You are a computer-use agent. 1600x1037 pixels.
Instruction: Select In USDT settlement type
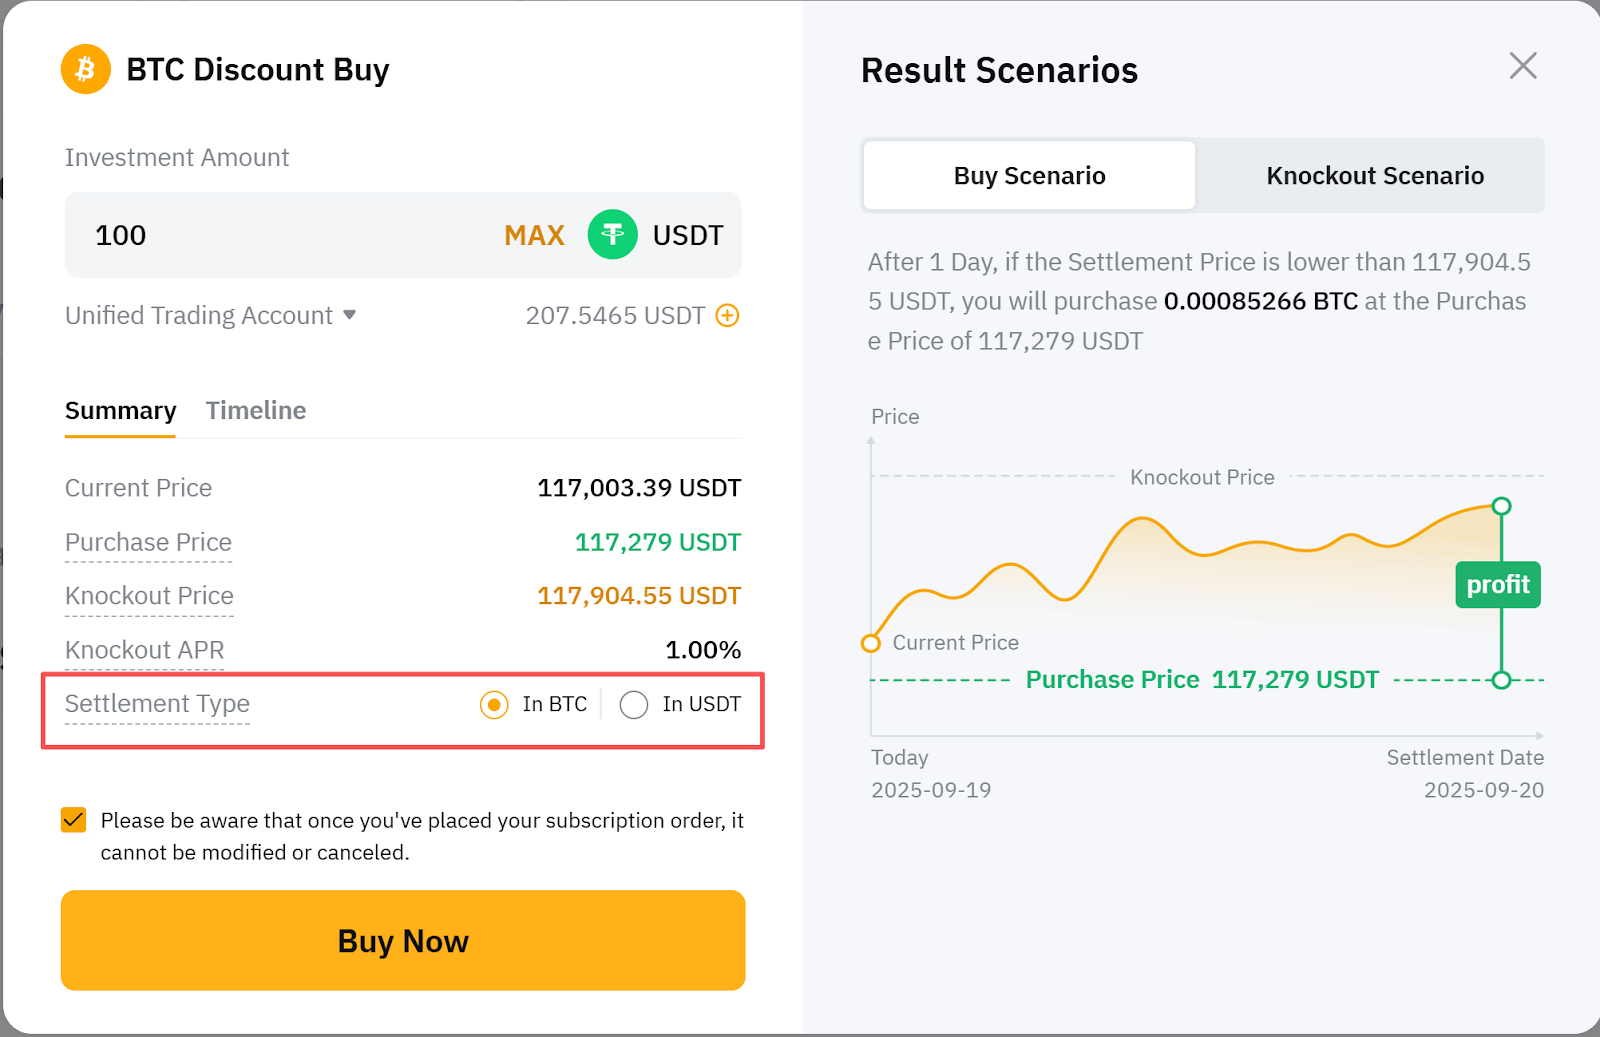[x=634, y=705]
